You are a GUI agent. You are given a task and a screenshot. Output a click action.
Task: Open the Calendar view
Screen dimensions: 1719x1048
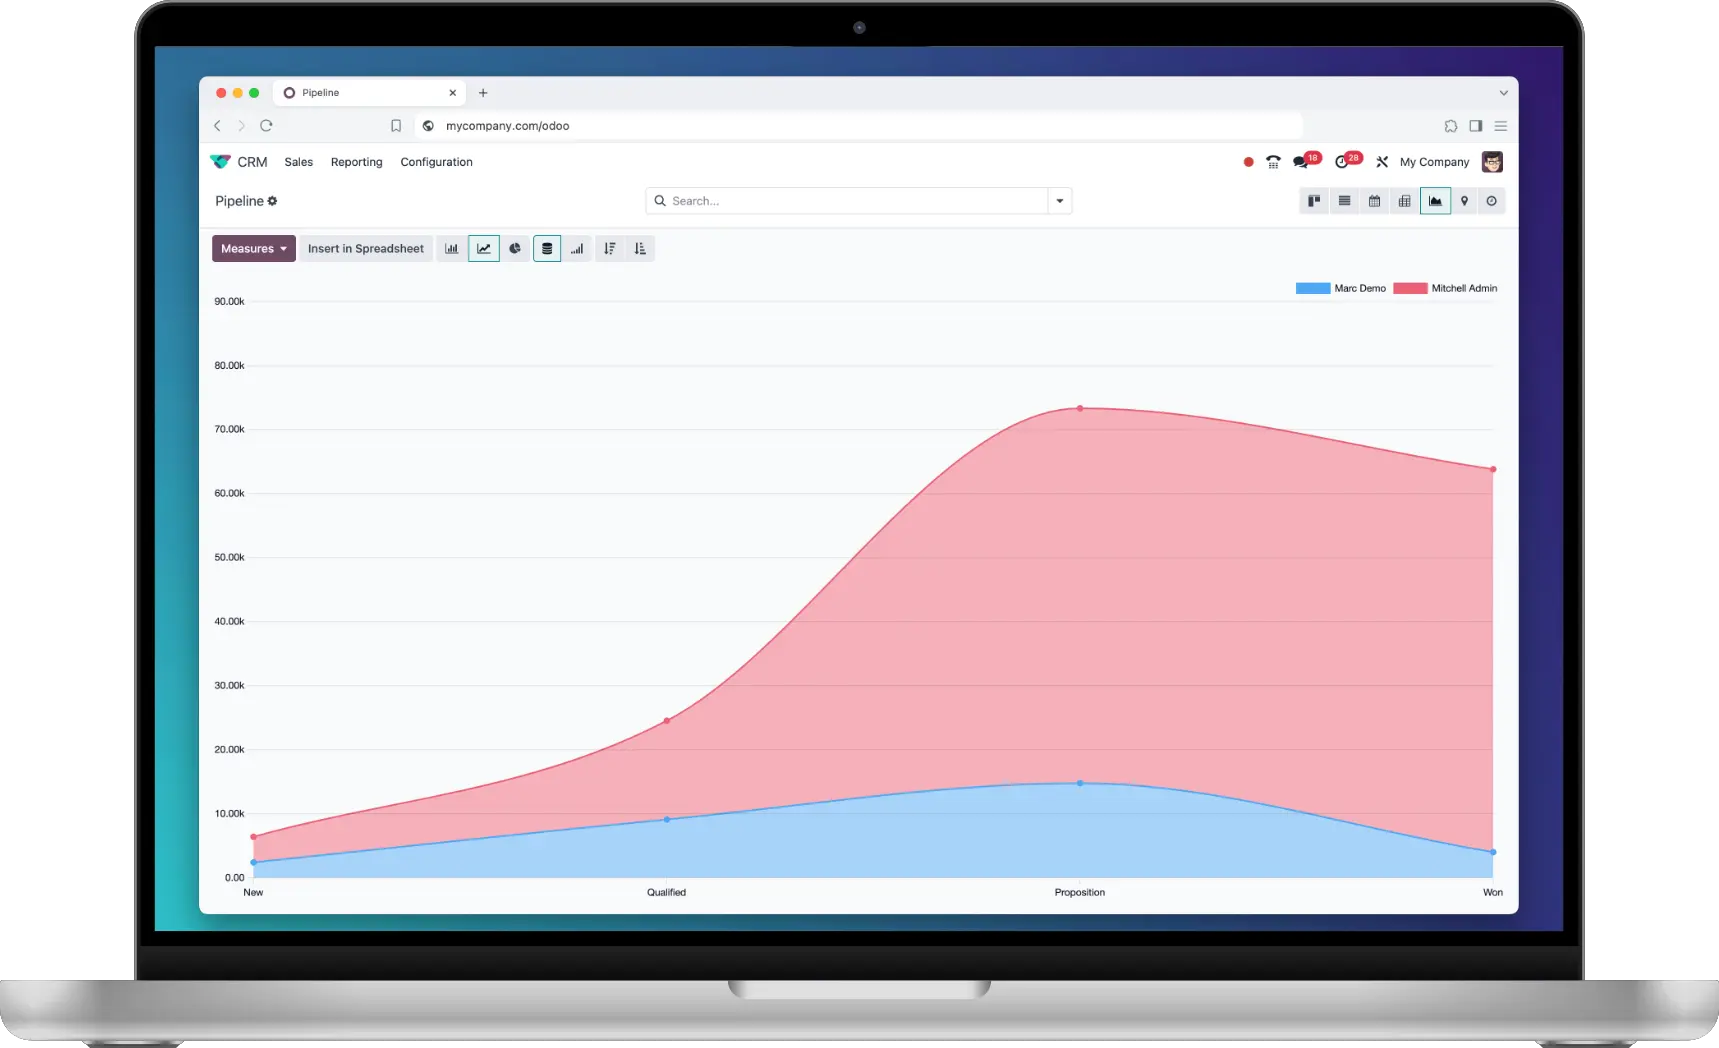point(1374,201)
